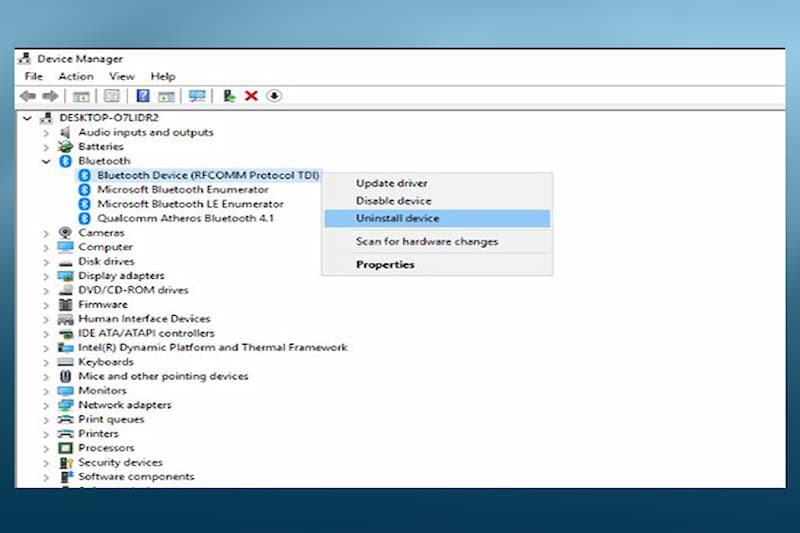Select Microsoft Bluetooth Enumerator entry

point(183,189)
